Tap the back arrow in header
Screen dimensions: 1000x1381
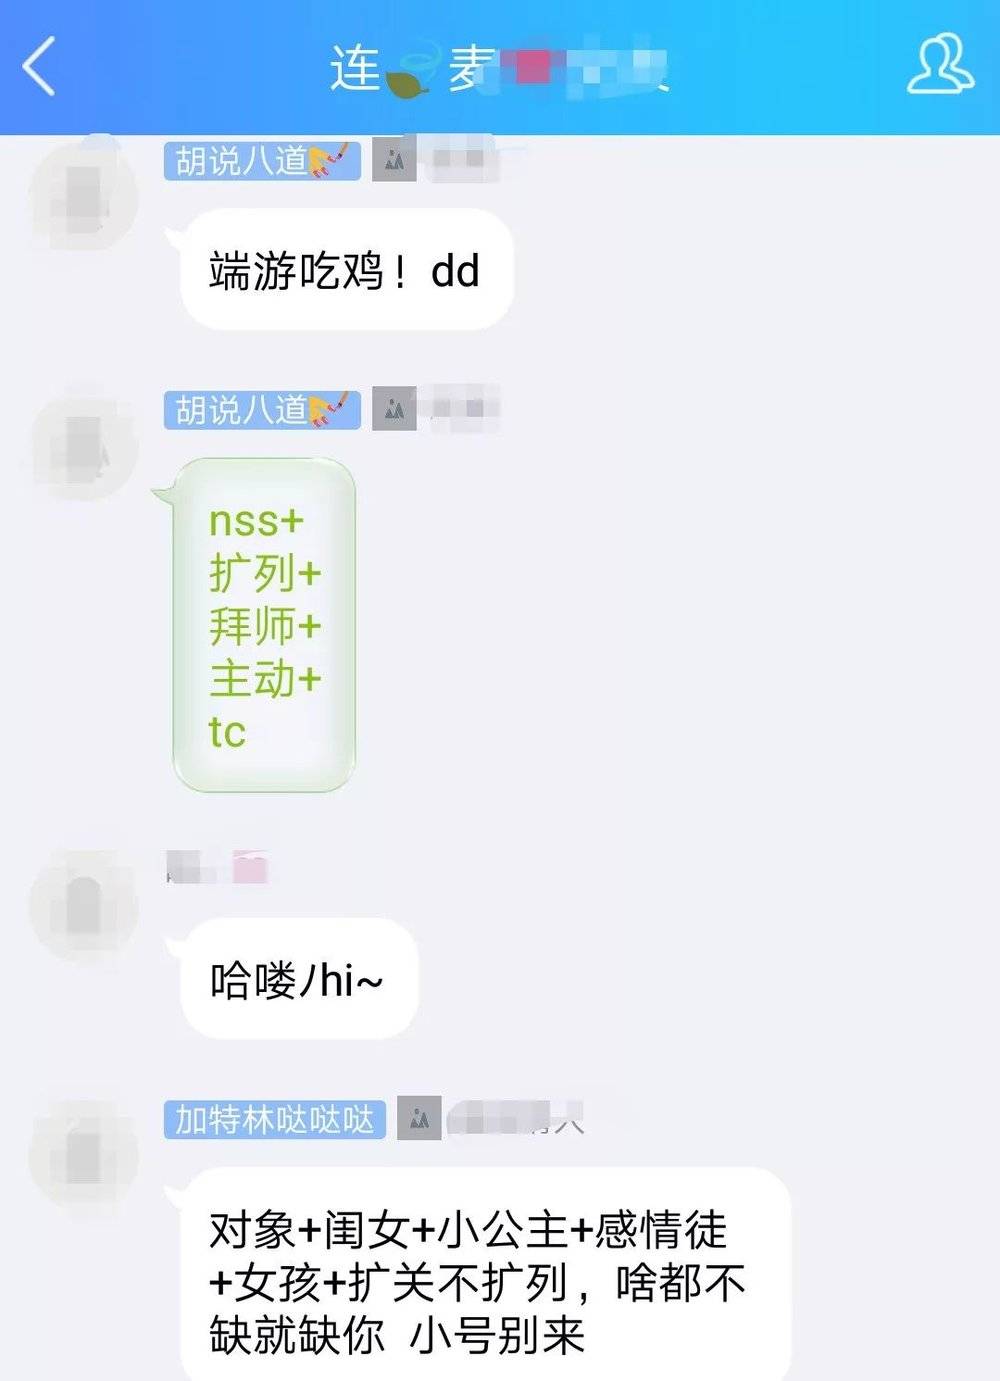38,67
